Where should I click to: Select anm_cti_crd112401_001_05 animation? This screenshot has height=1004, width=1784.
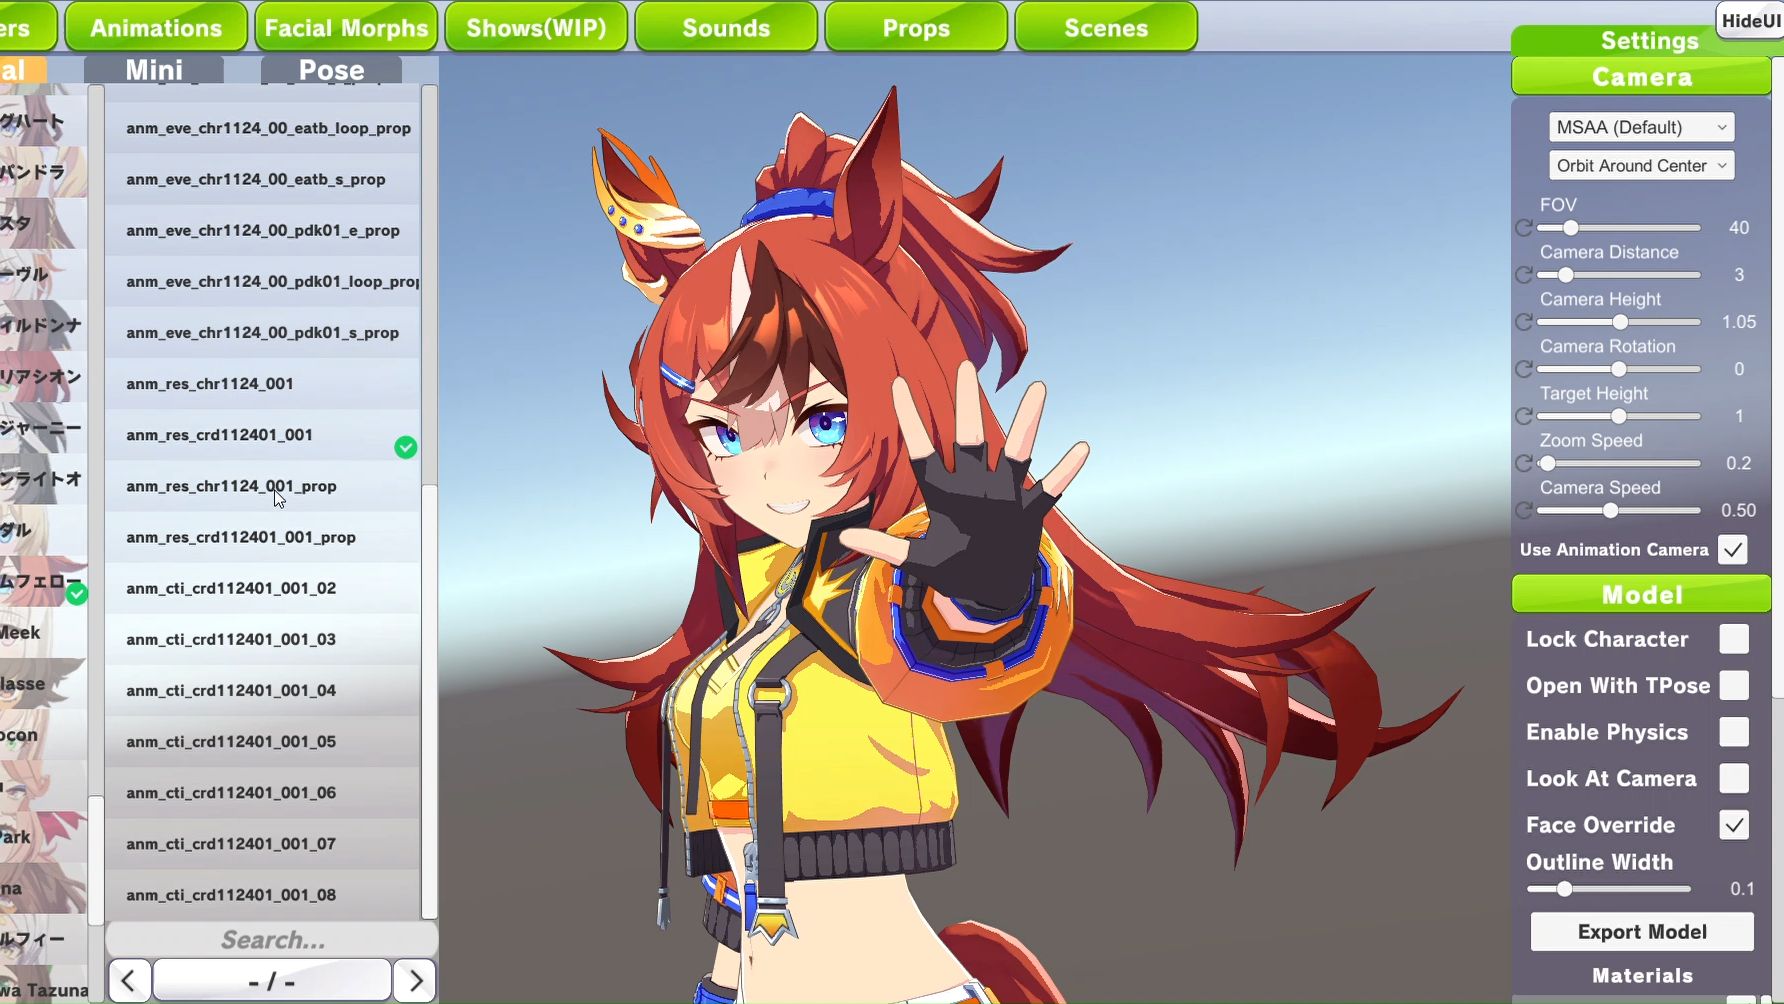[x=263, y=741]
